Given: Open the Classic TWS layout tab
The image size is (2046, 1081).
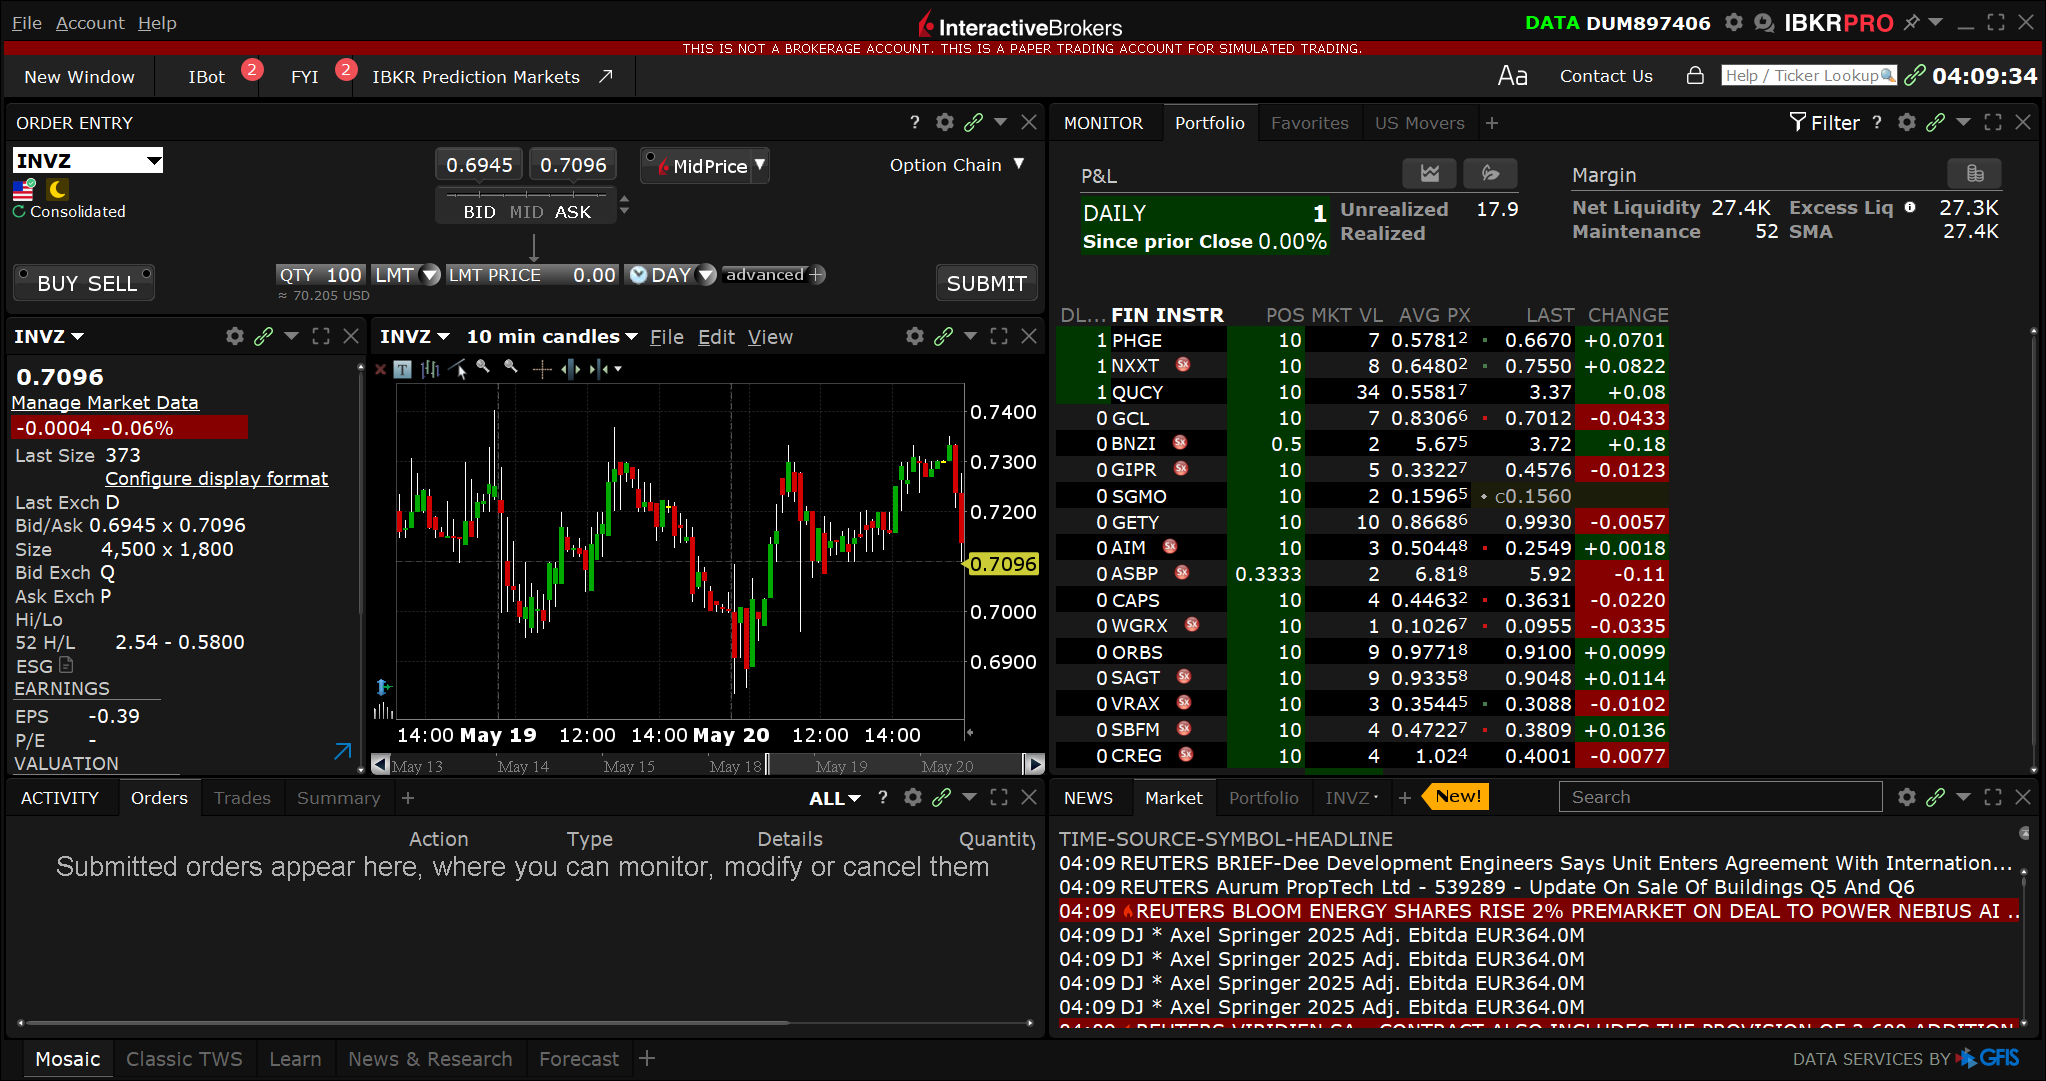Looking at the screenshot, I should 184,1059.
